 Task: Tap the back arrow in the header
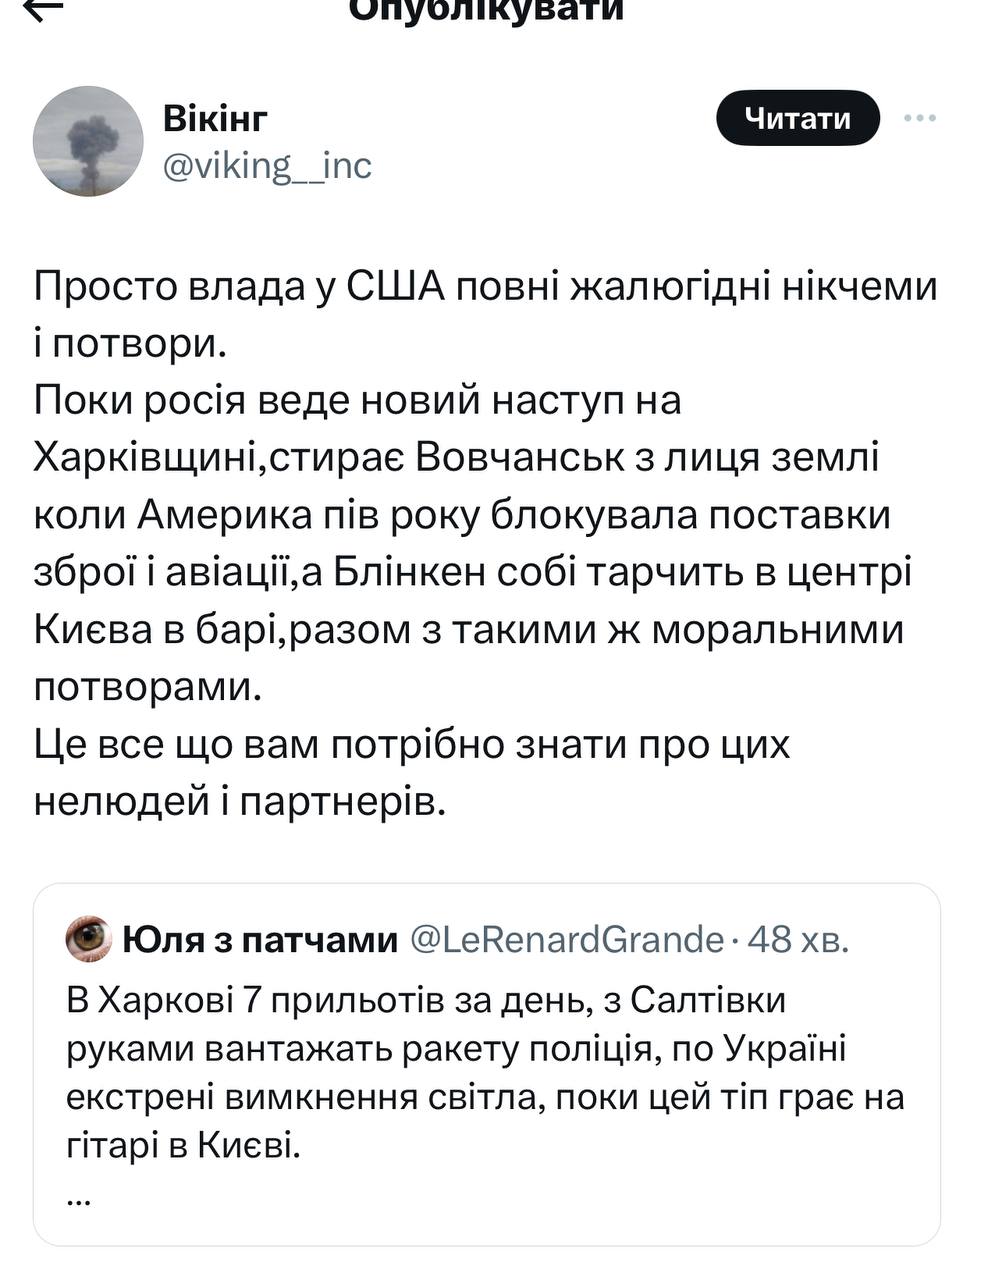click(43, 8)
